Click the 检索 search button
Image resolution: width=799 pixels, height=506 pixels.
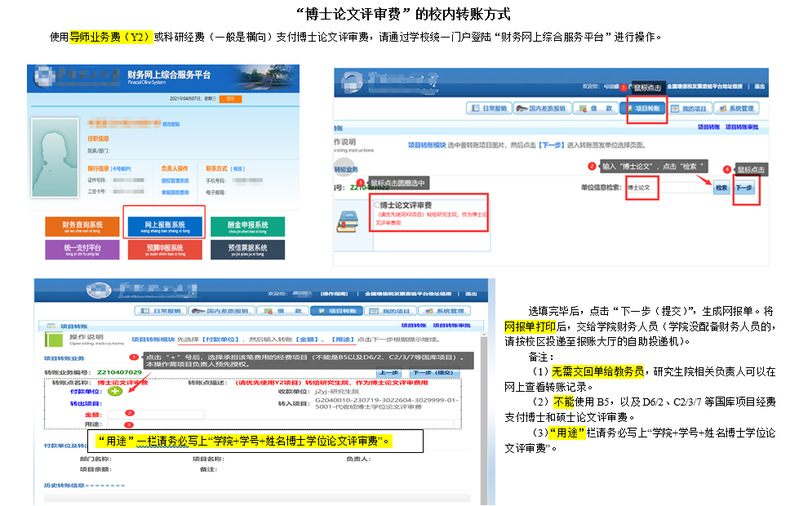[x=720, y=187]
